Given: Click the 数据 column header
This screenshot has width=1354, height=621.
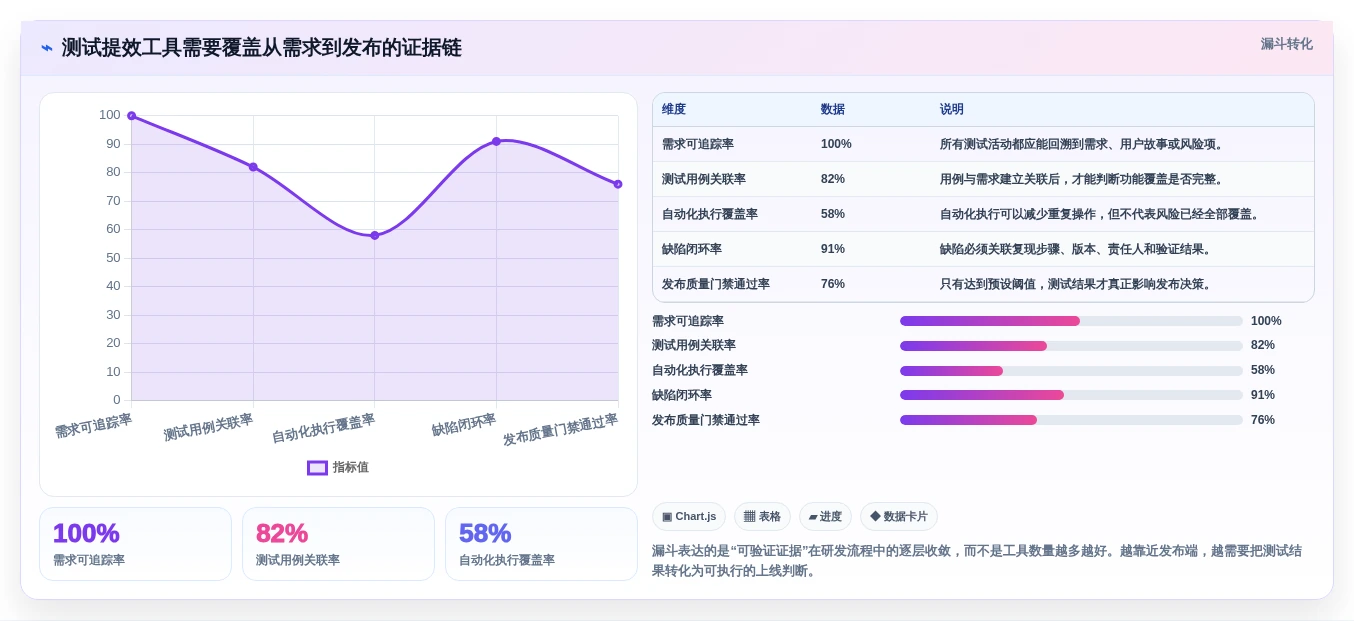Looking at the screenshot, I should 833,109.
